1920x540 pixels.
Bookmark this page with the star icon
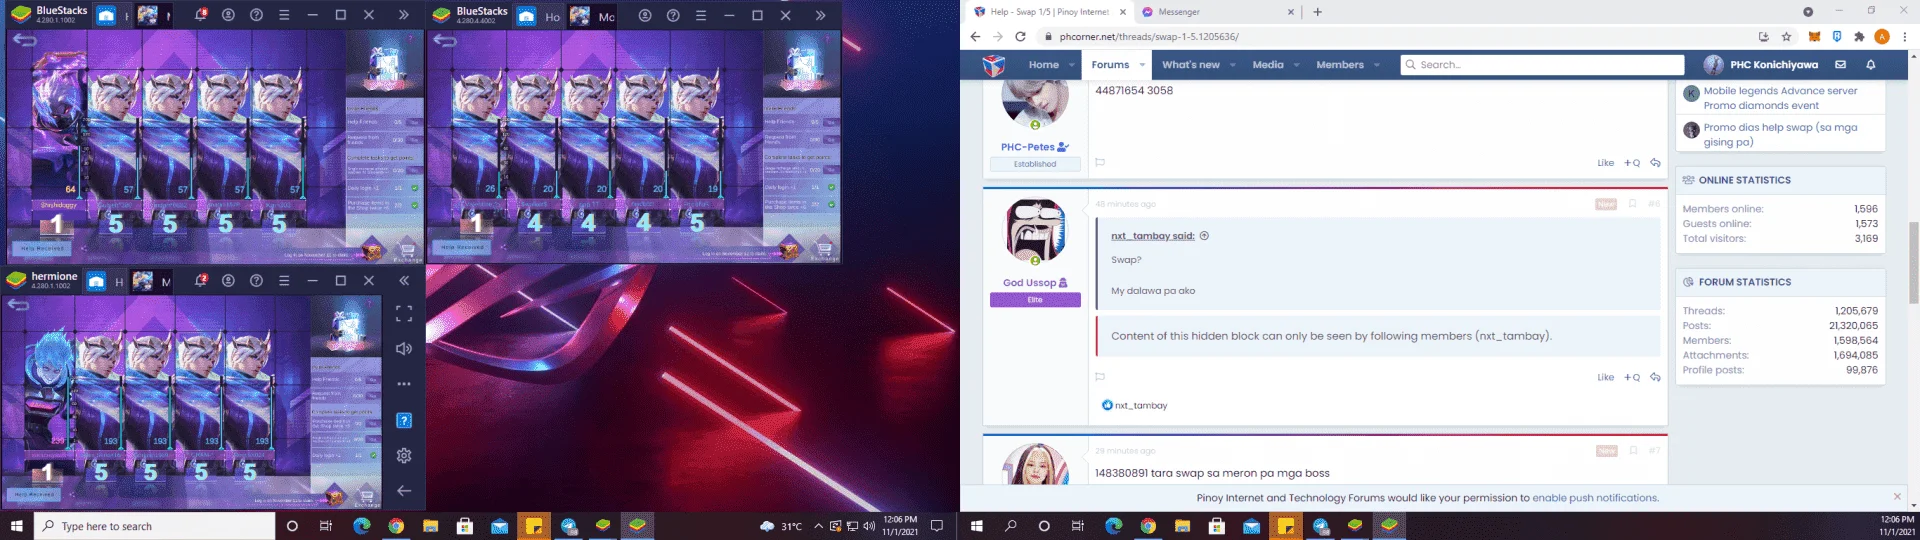(1786, 37)
